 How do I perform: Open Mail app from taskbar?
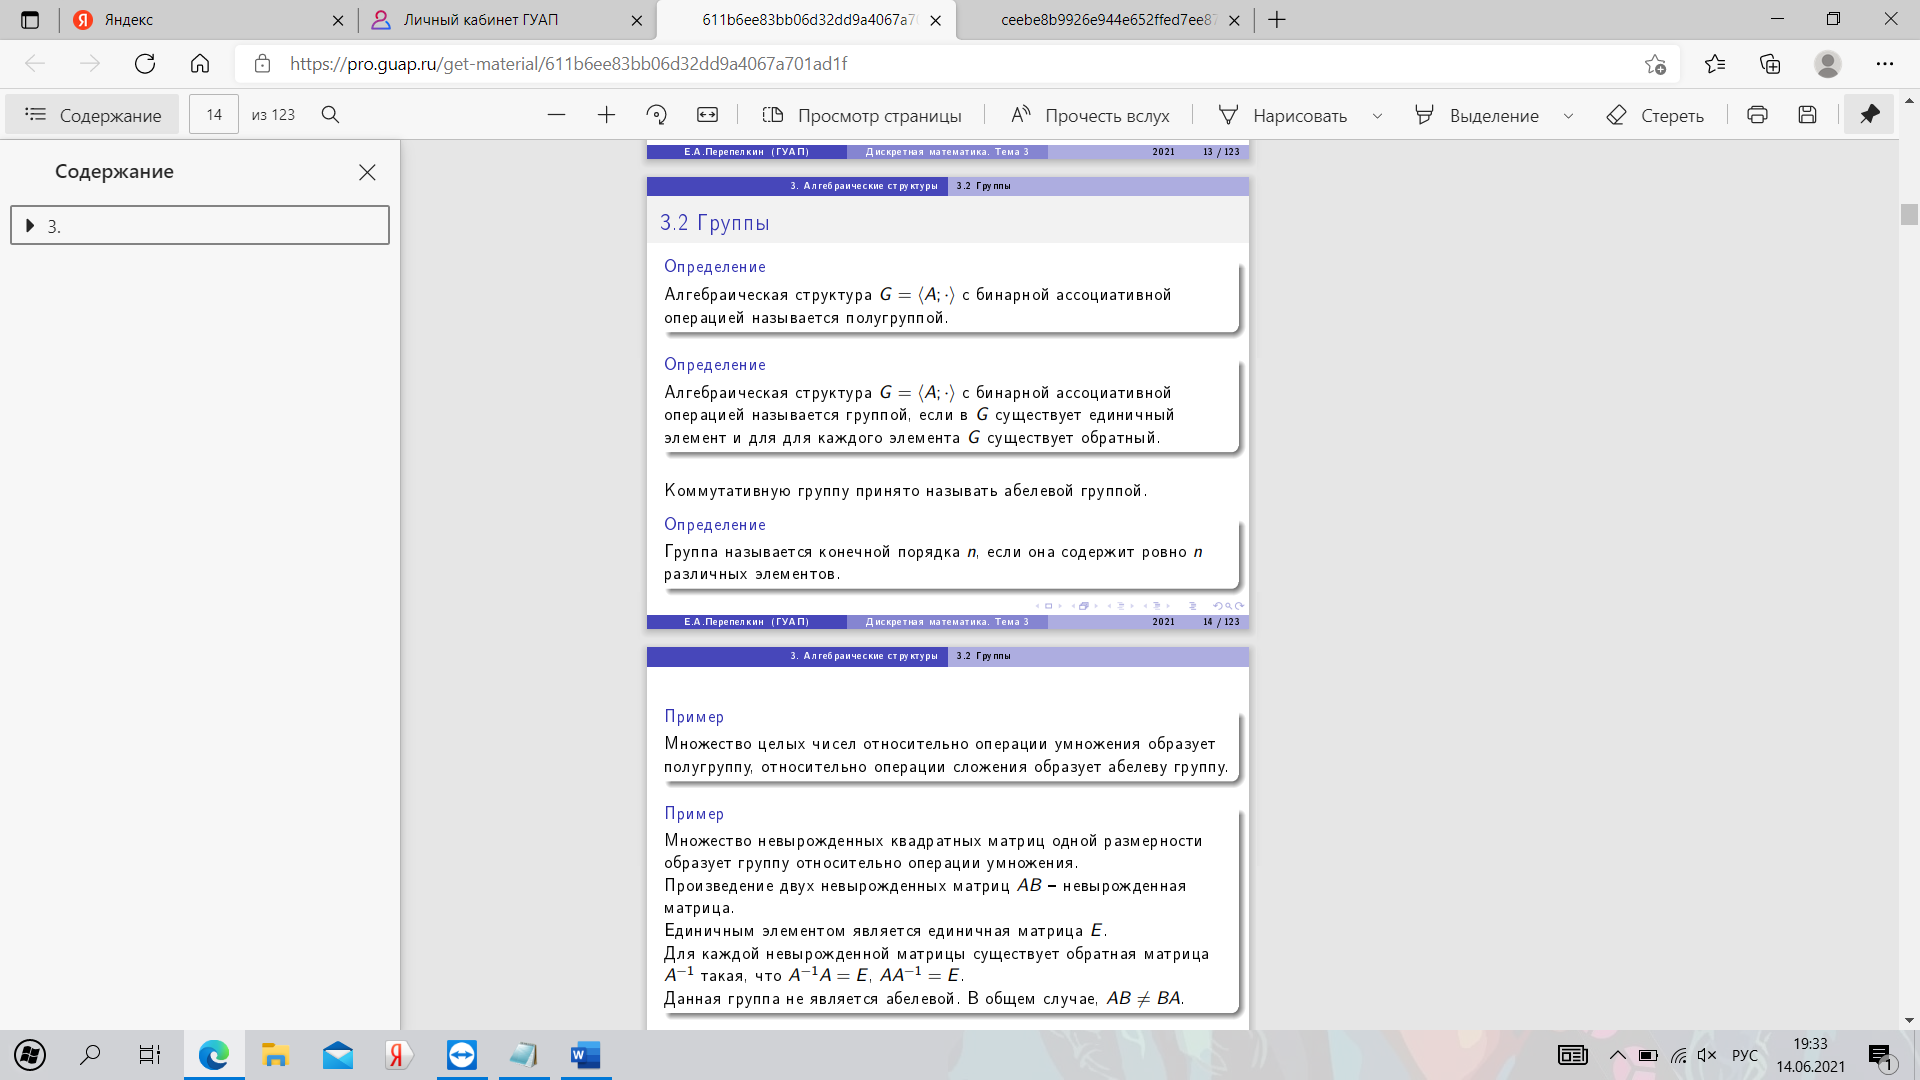338,1055
